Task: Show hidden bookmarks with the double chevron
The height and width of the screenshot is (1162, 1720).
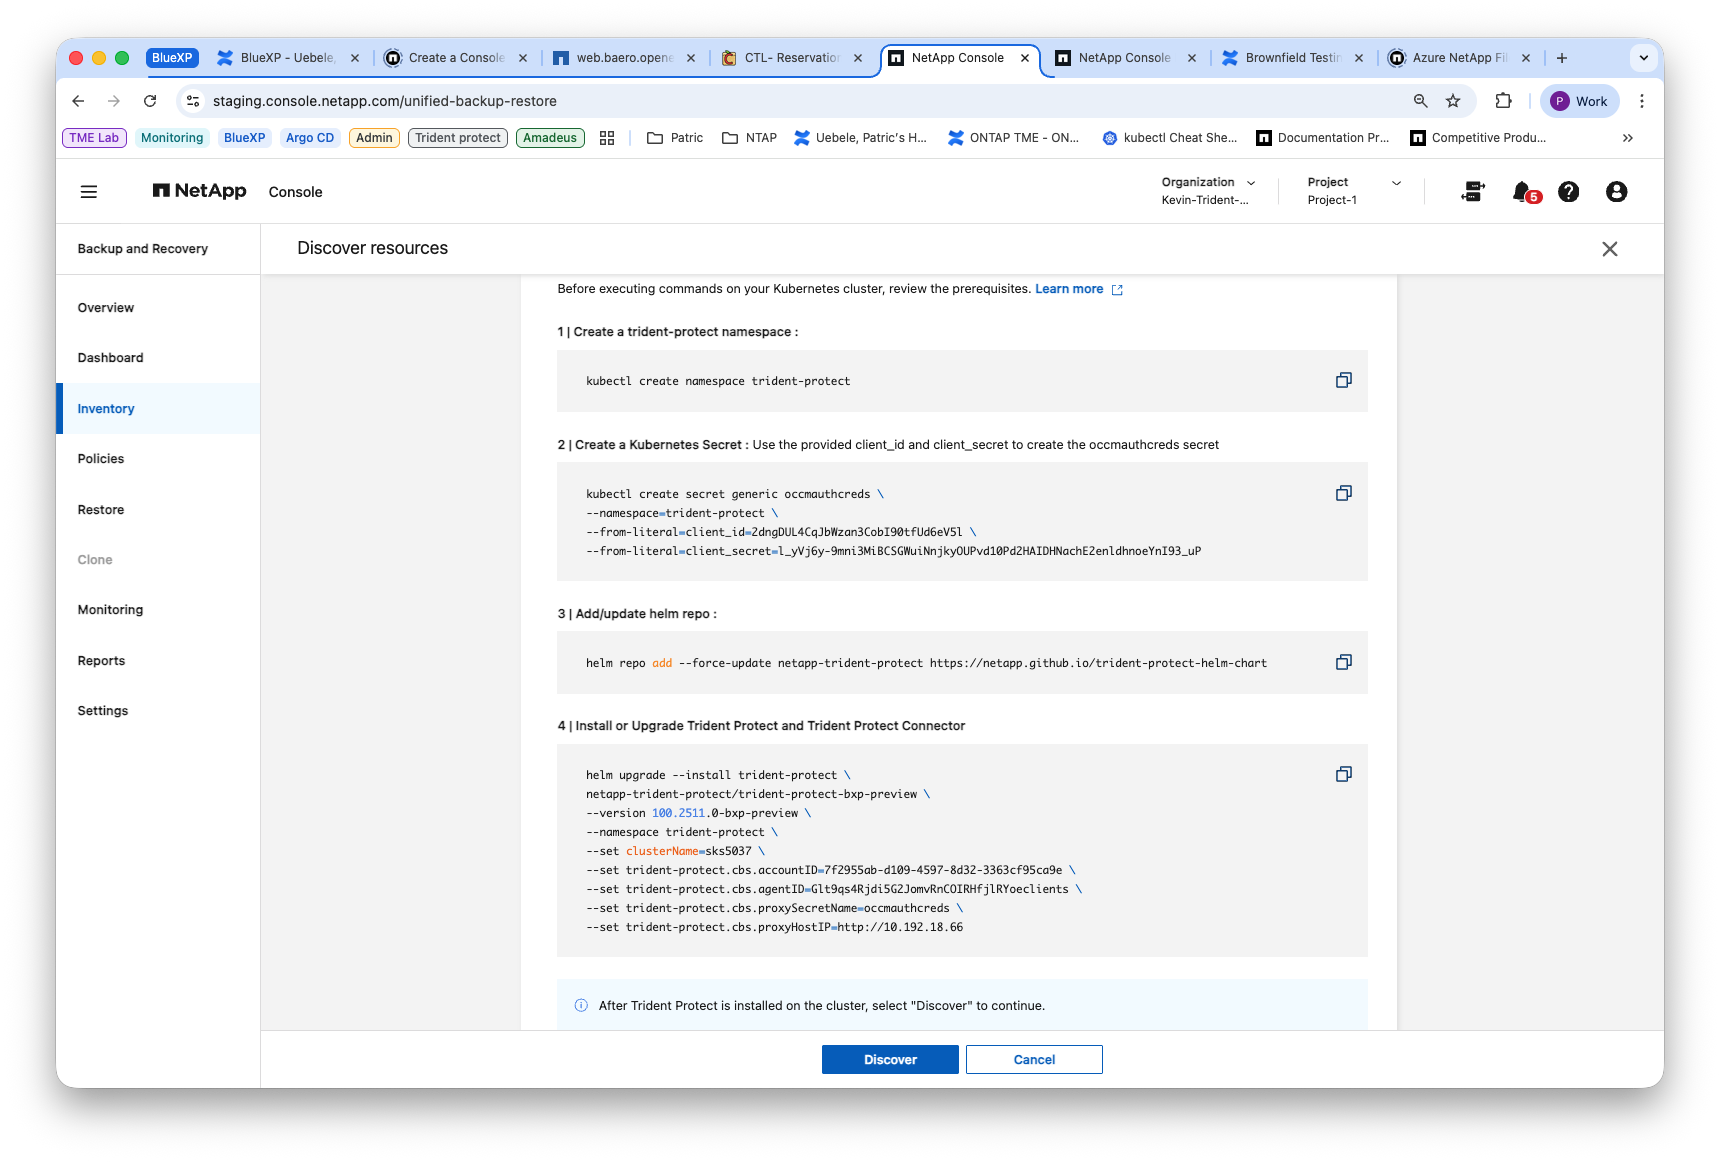Action: point(1628,138)
